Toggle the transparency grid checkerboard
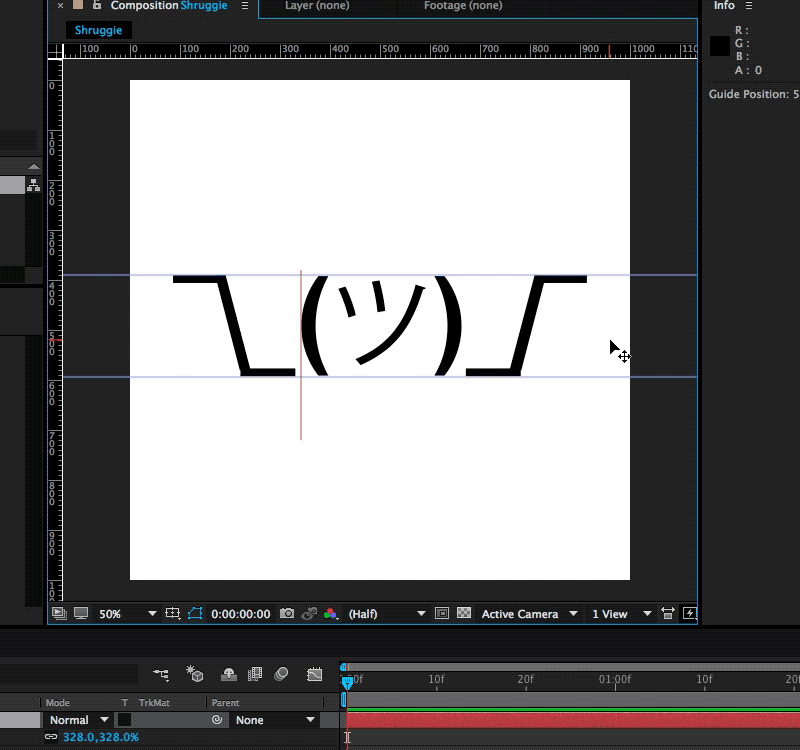Image resolution: width=800 pixels, height=750 pixels. tap(464, 613)
